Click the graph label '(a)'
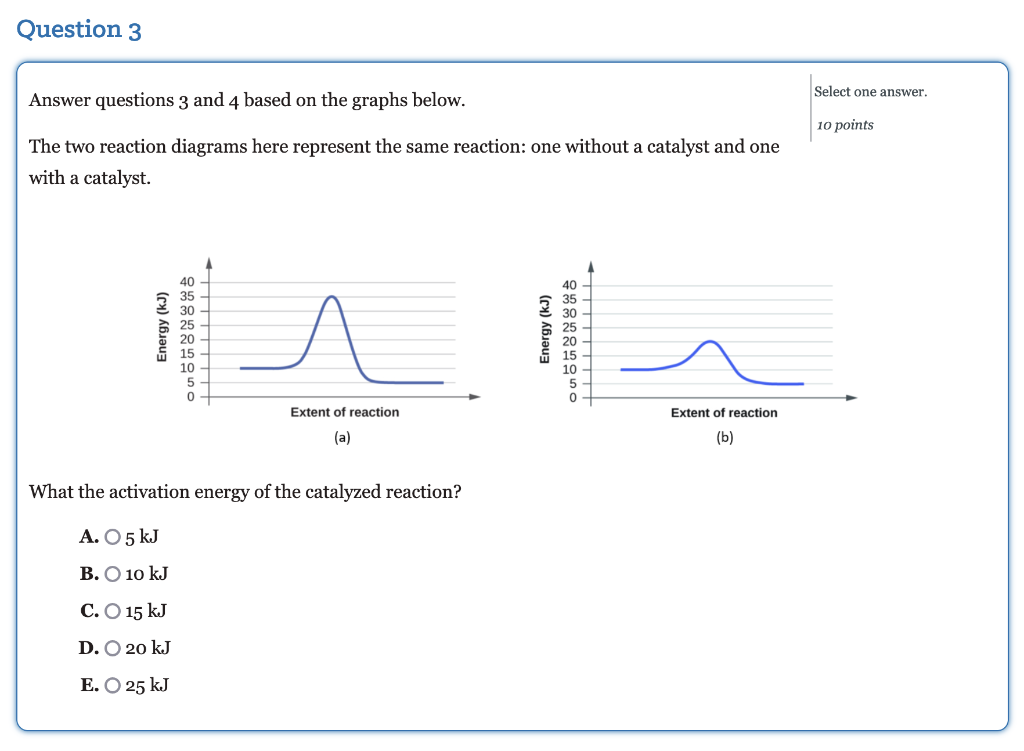1024x751 pixels. (342, 437)
